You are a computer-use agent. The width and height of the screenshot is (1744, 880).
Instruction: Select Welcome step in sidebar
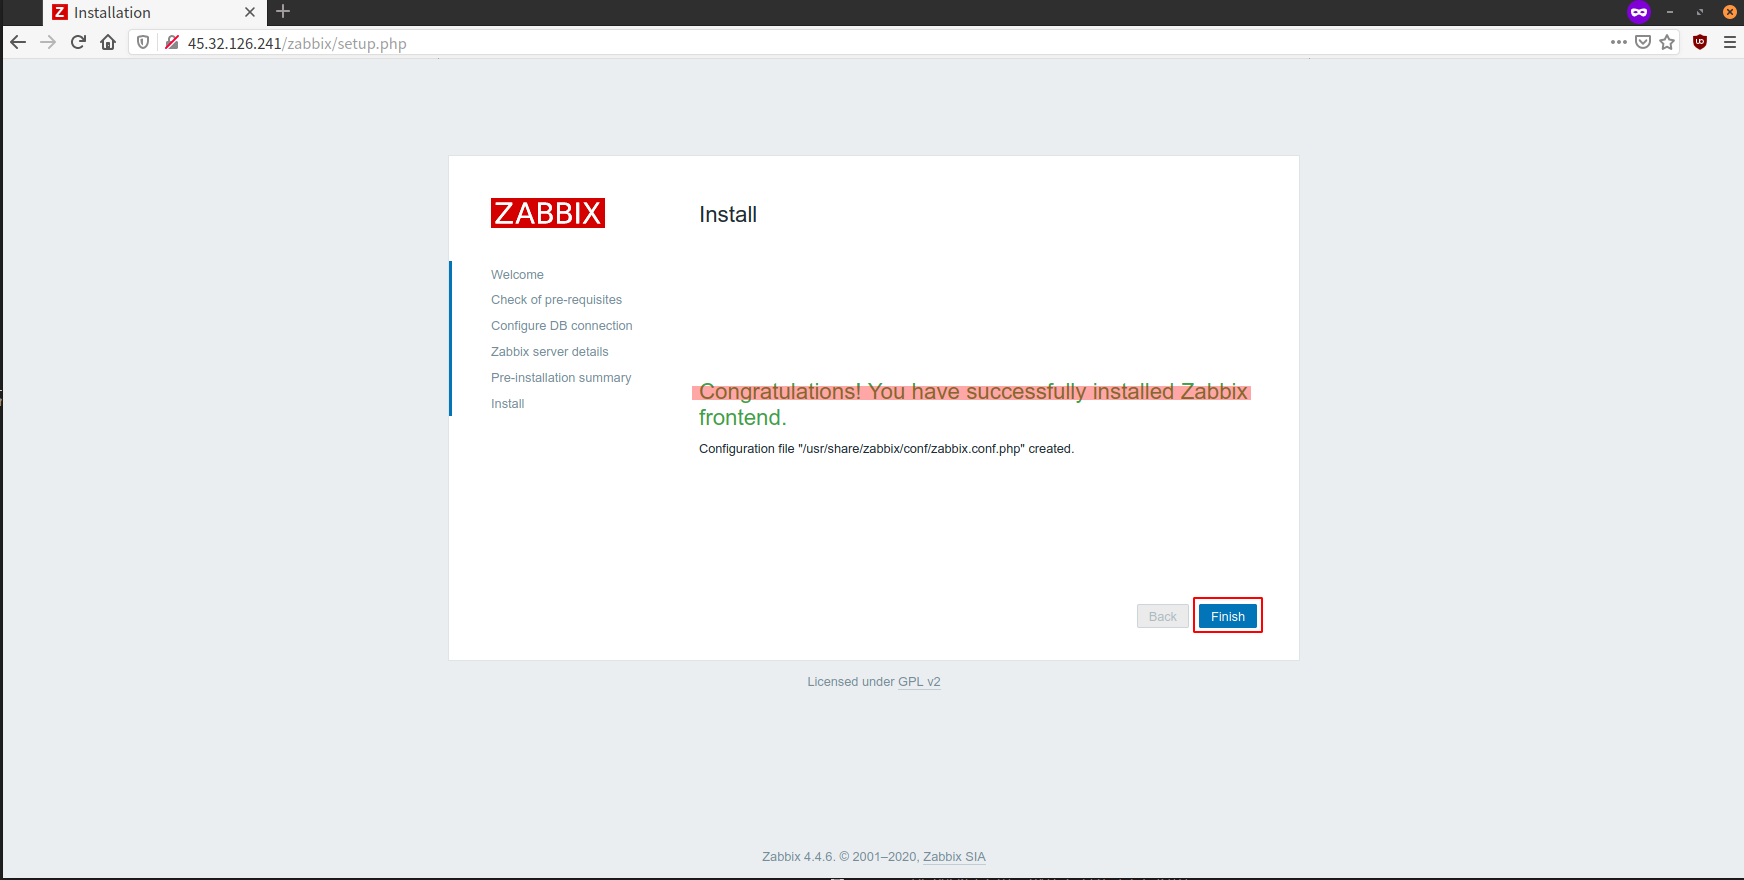click(x=517, y=274)
